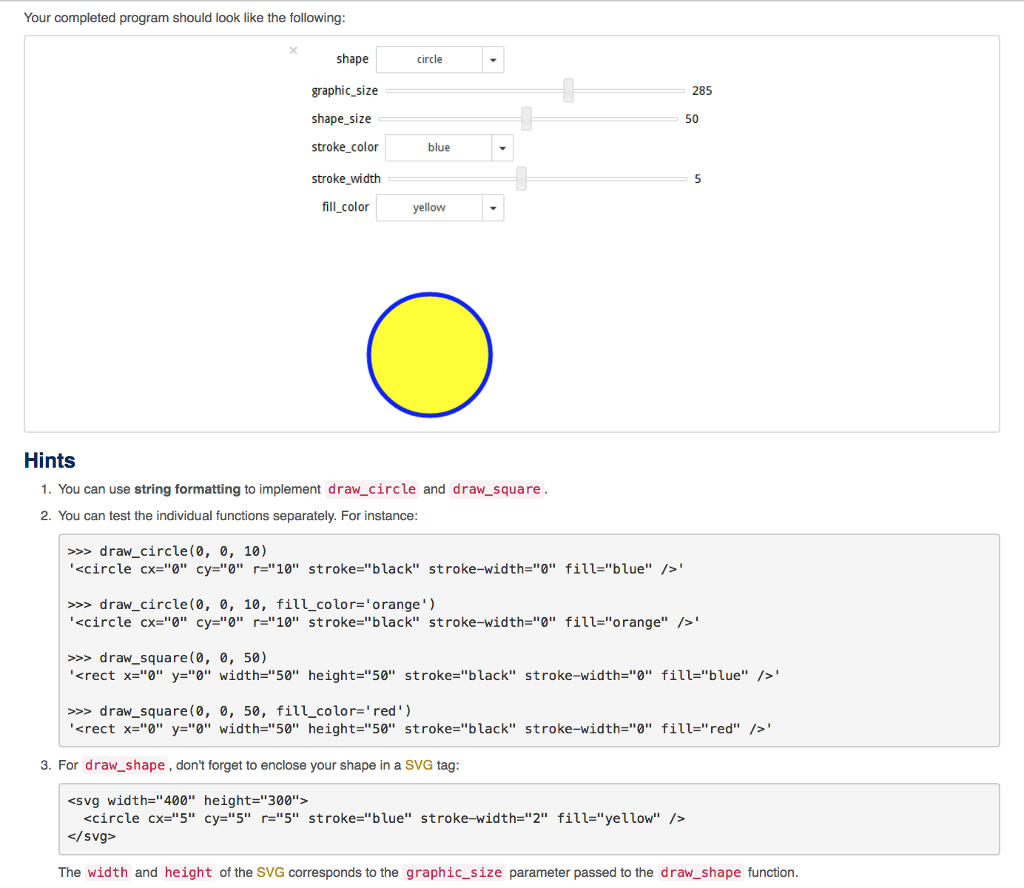Viewport: 1024px width, 888px height.
Task: Adjust the stroke_width slider thumb
Action: click(x=520, y=178)
